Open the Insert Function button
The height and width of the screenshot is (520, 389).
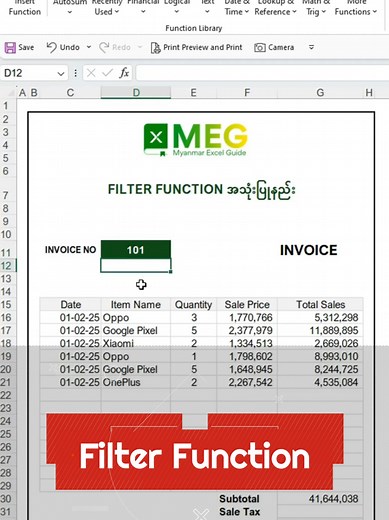25,8
